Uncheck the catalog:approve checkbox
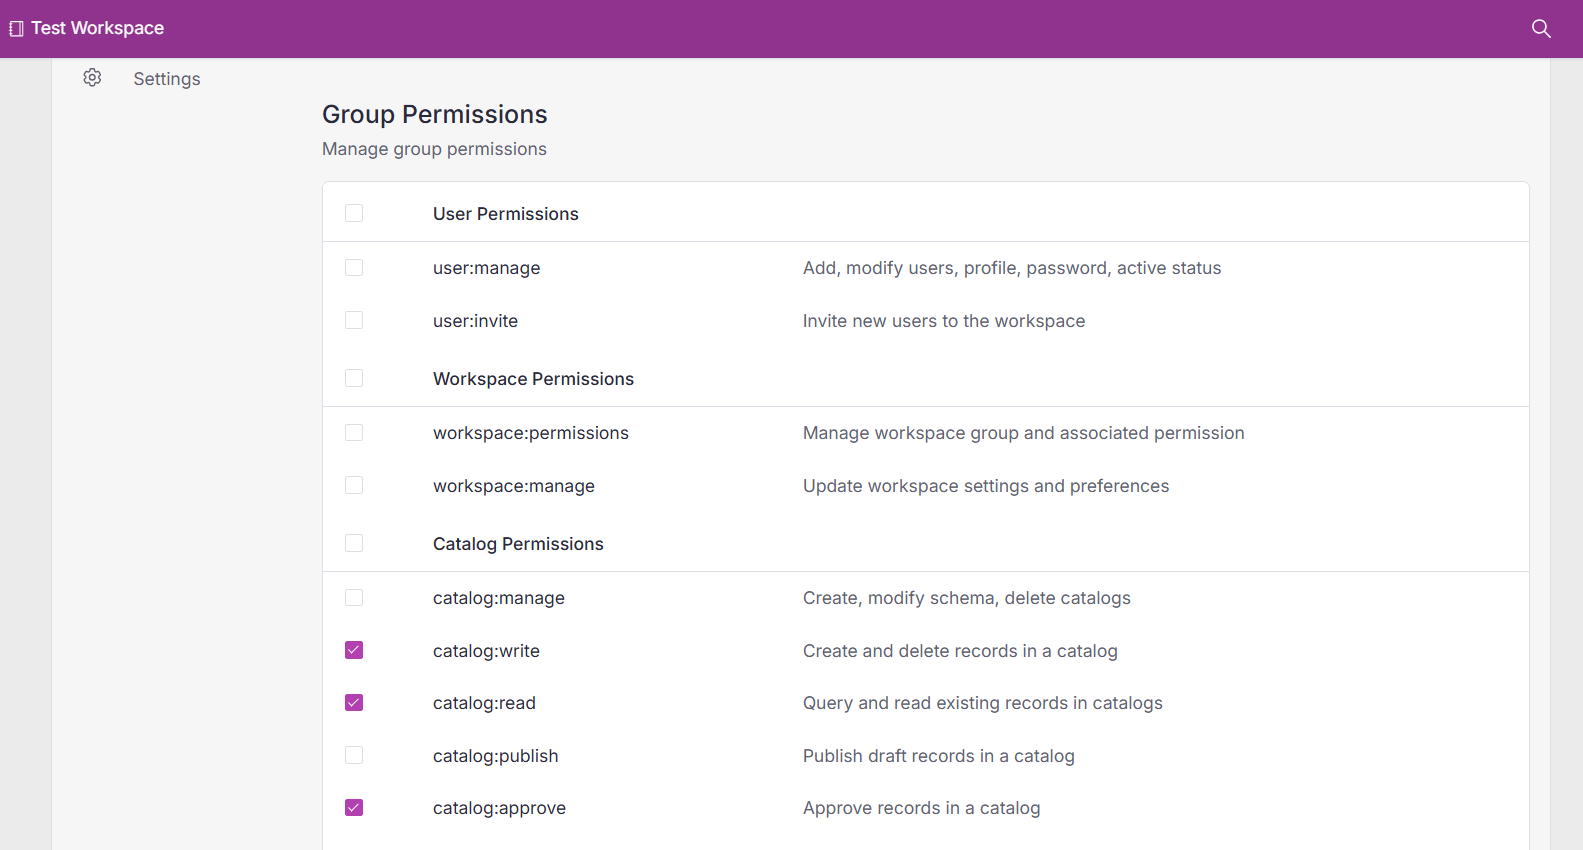This screenshot has width=1583, height=850. click(x=354, y=807)
